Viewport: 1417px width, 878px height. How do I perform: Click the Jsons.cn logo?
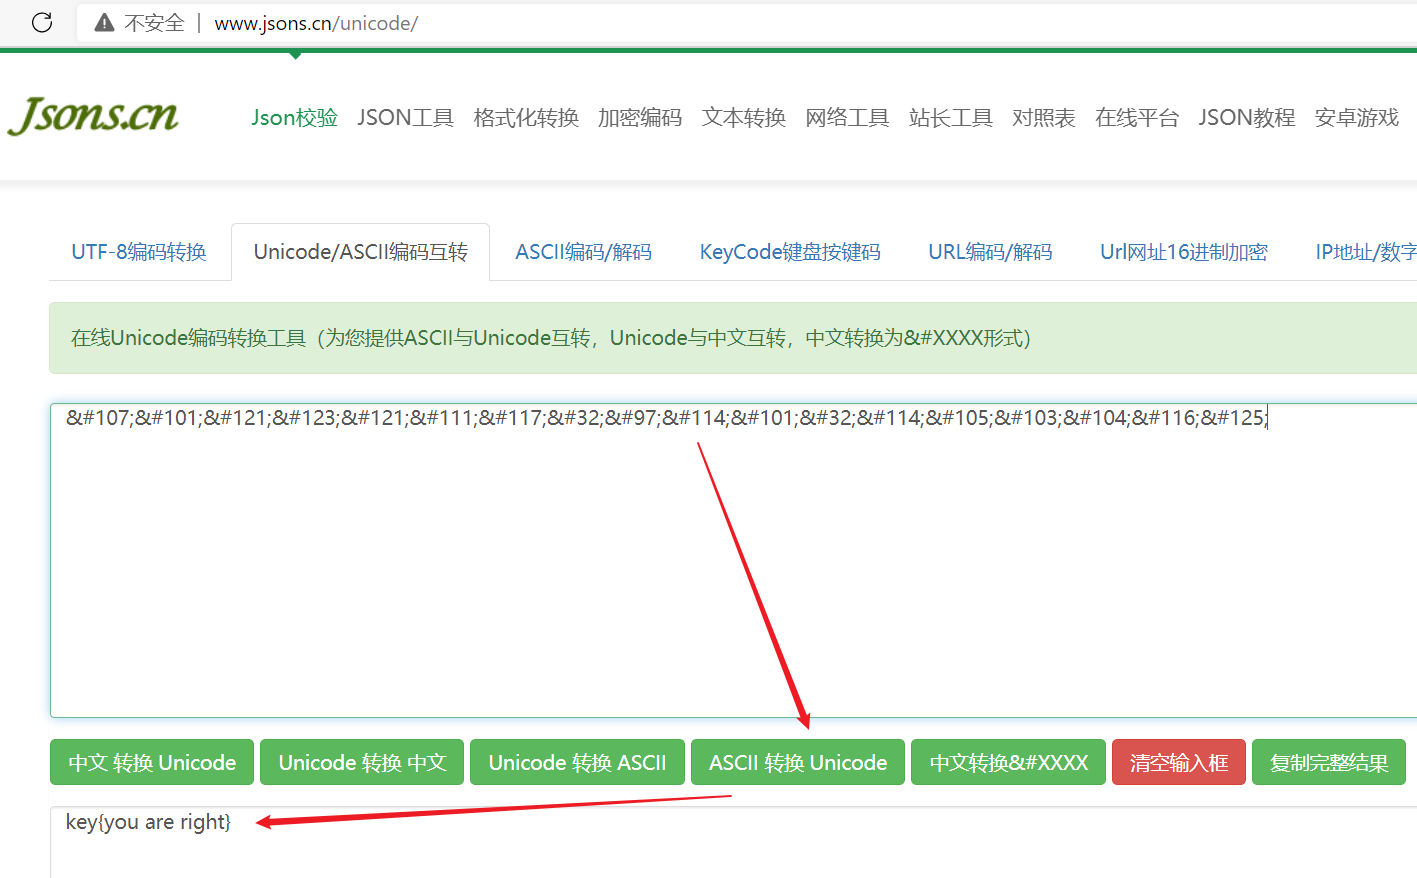click(92, 115)
